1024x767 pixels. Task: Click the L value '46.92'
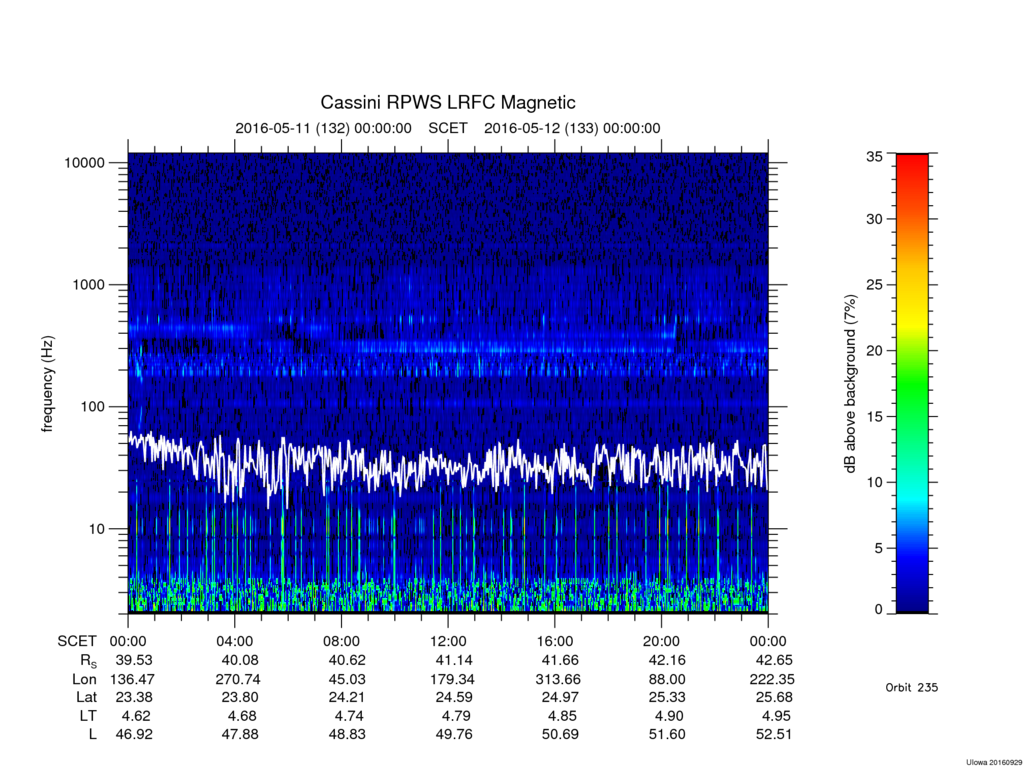[135, 734]
